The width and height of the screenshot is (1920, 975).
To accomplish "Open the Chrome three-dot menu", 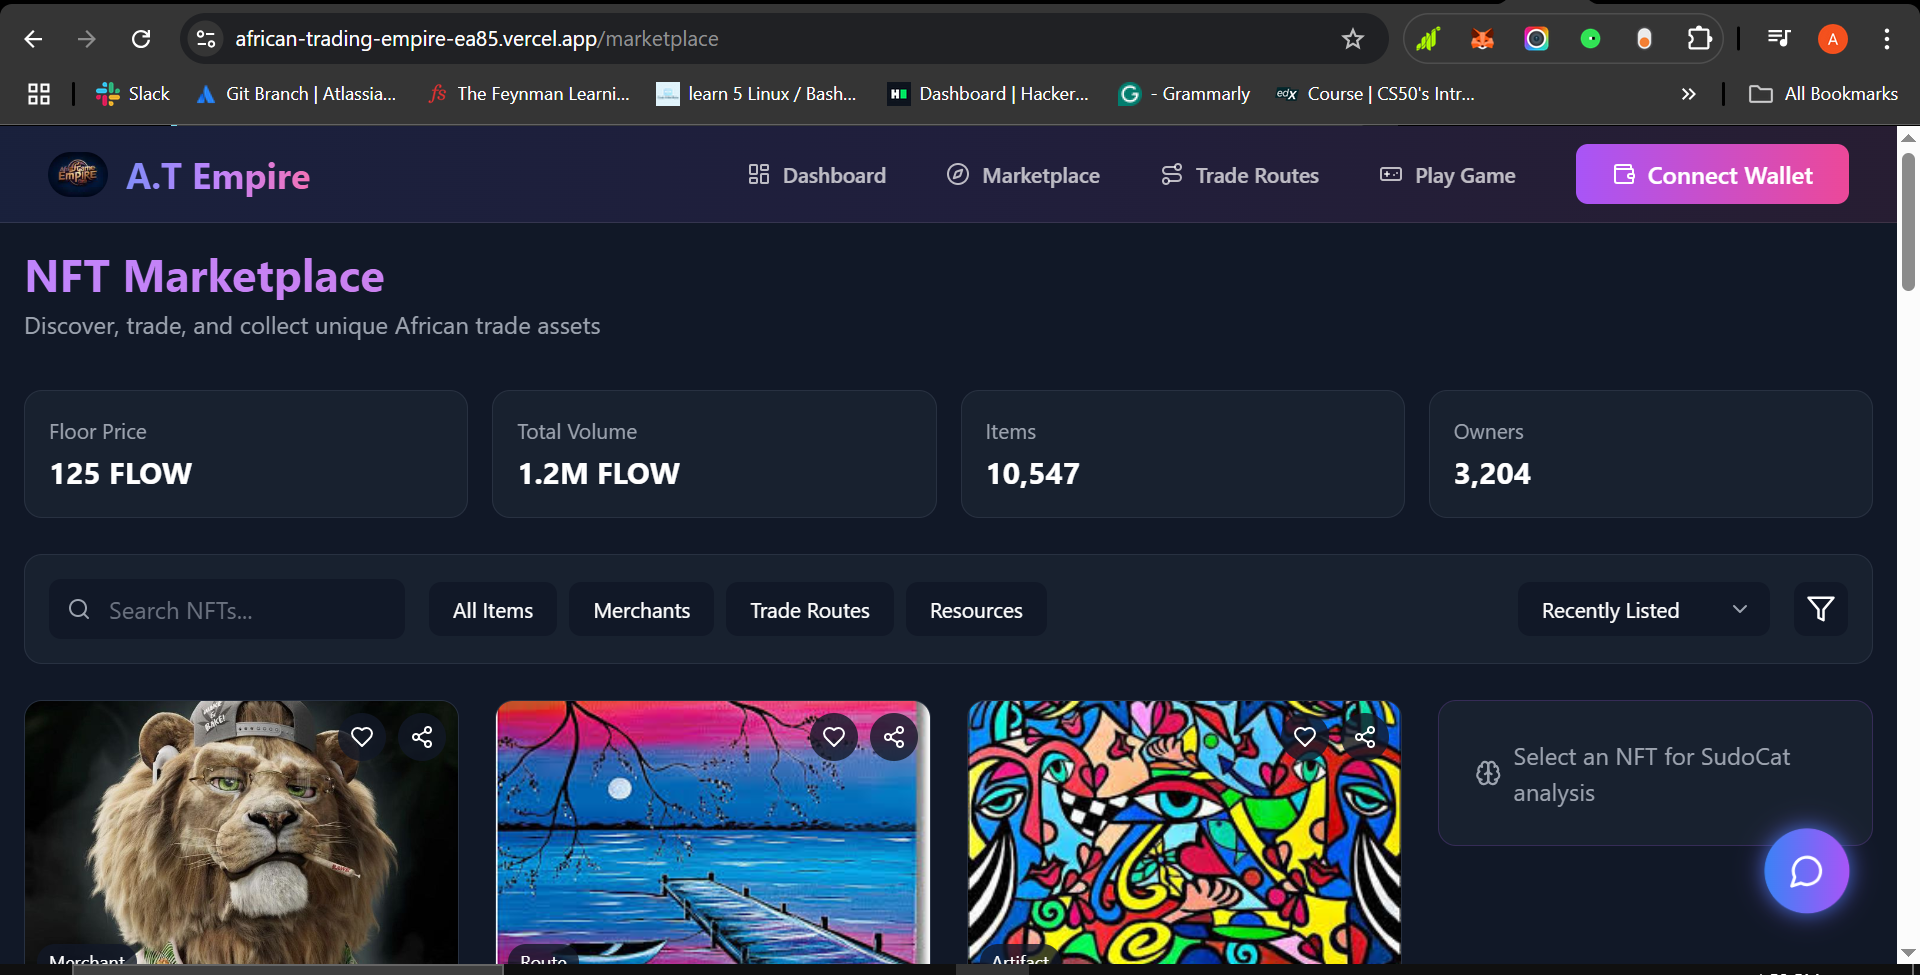I will pos(1887,39).
